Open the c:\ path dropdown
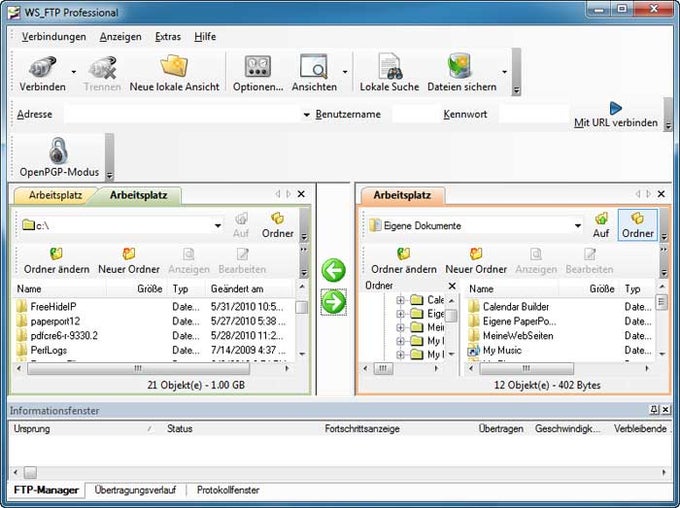Screen dimensions: 680x508 point(218,226)
